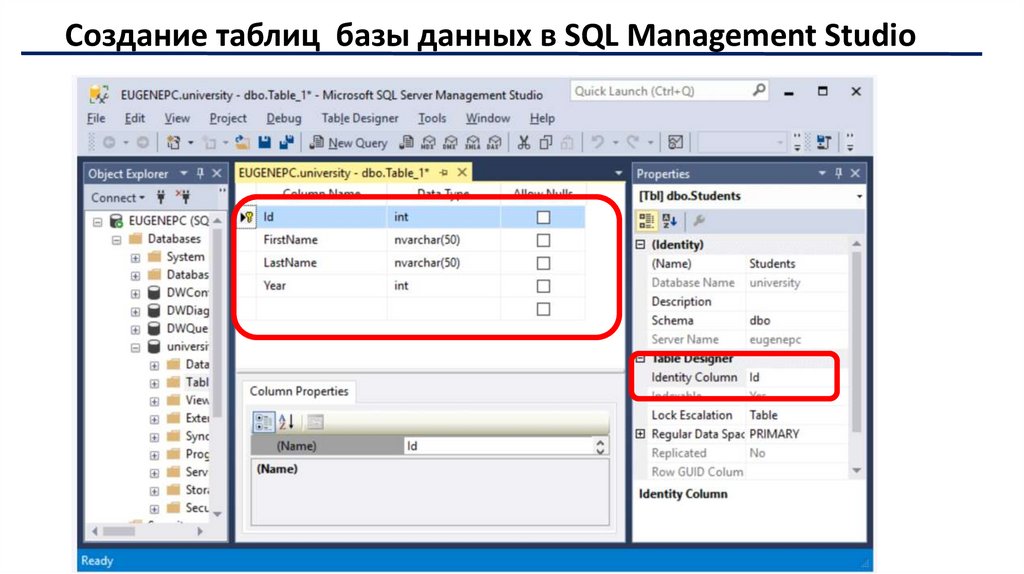1024x574 pixels.
Task: Open the Tools menu
Action: pos(432,118)
